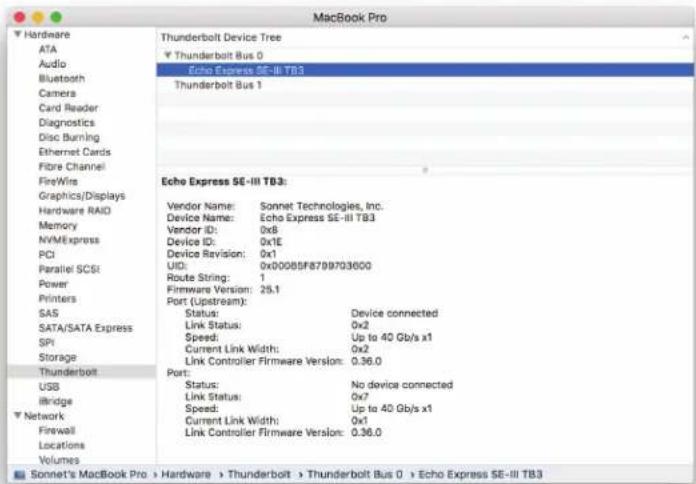Select Audio in the sidebar
Screen dimensions: 696x484
pyautogui.click(x=52, y=64)
